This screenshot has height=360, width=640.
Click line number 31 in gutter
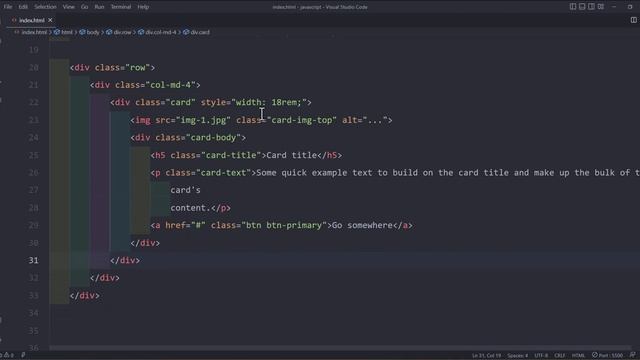pyautogui.click(x=33, y=260)
